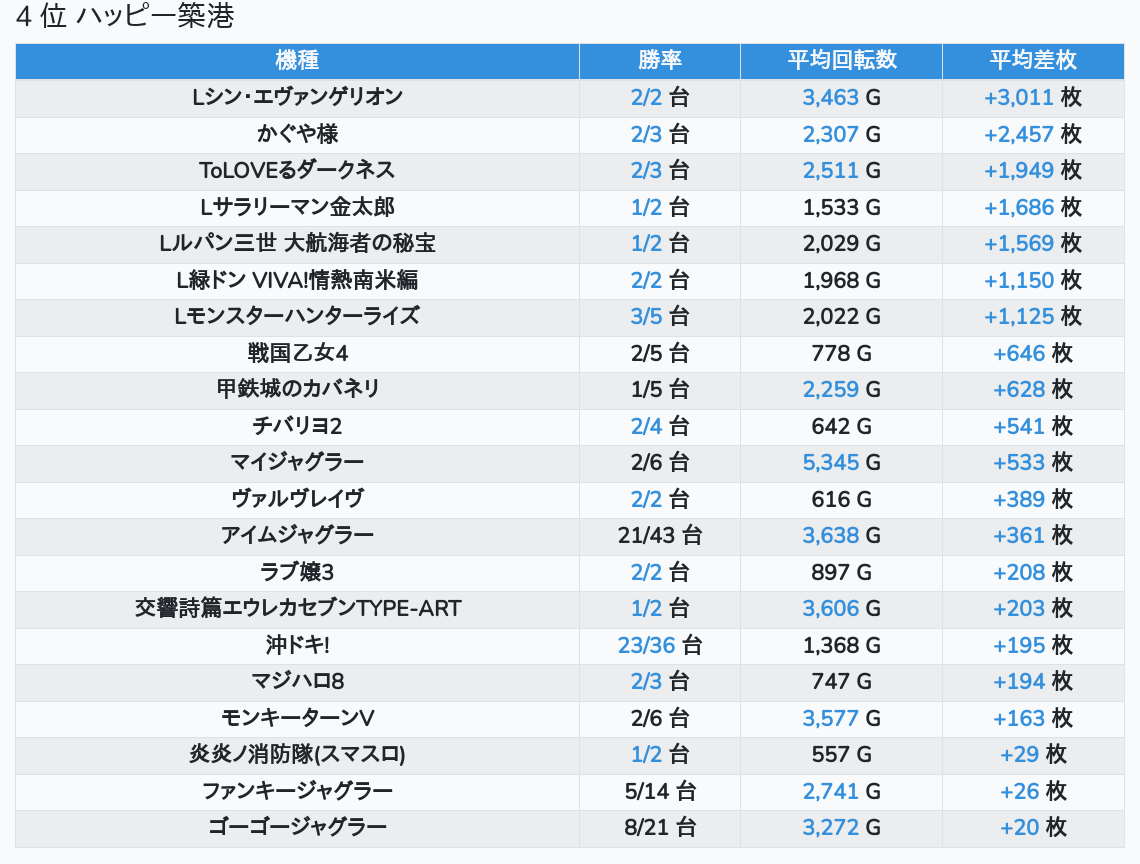Click average difference +2,457 枚
1140x864 pixels.
(x=1033, y=134)
